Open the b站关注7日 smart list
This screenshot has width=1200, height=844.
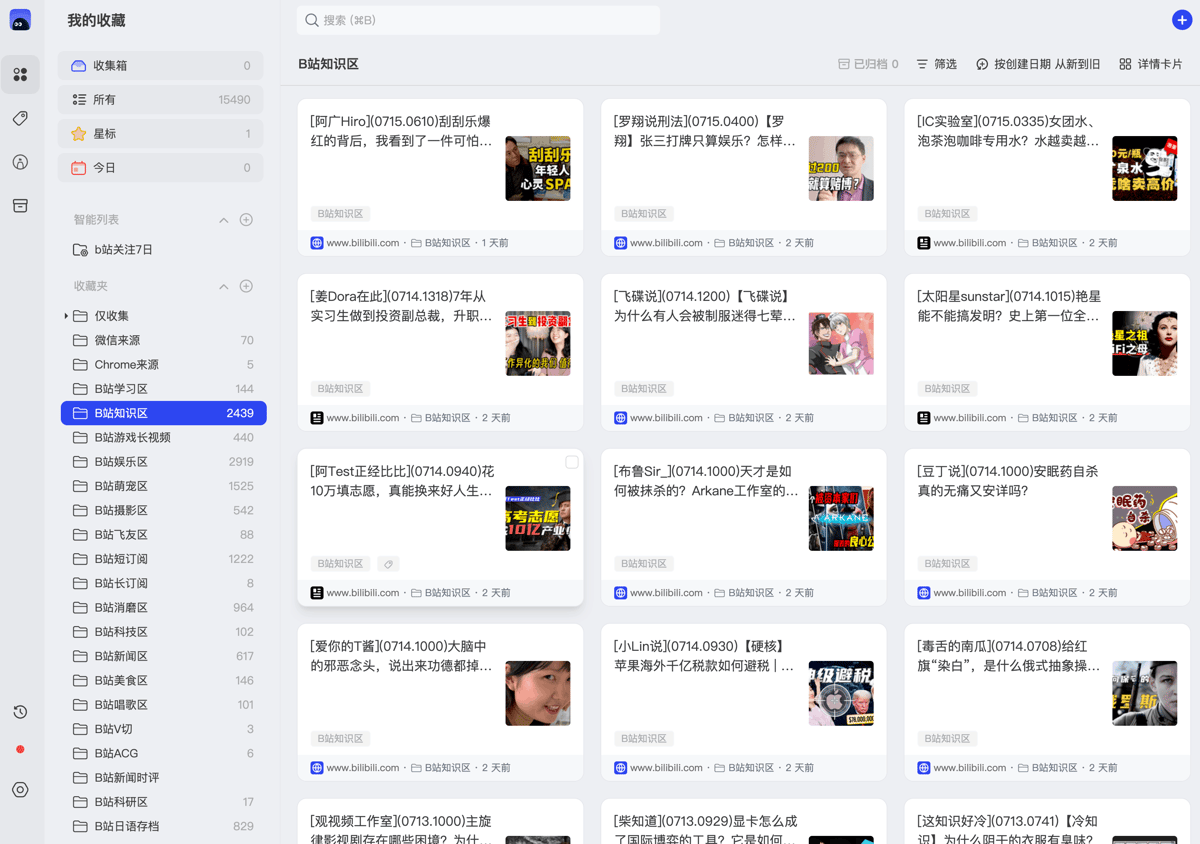coord(161,250)
